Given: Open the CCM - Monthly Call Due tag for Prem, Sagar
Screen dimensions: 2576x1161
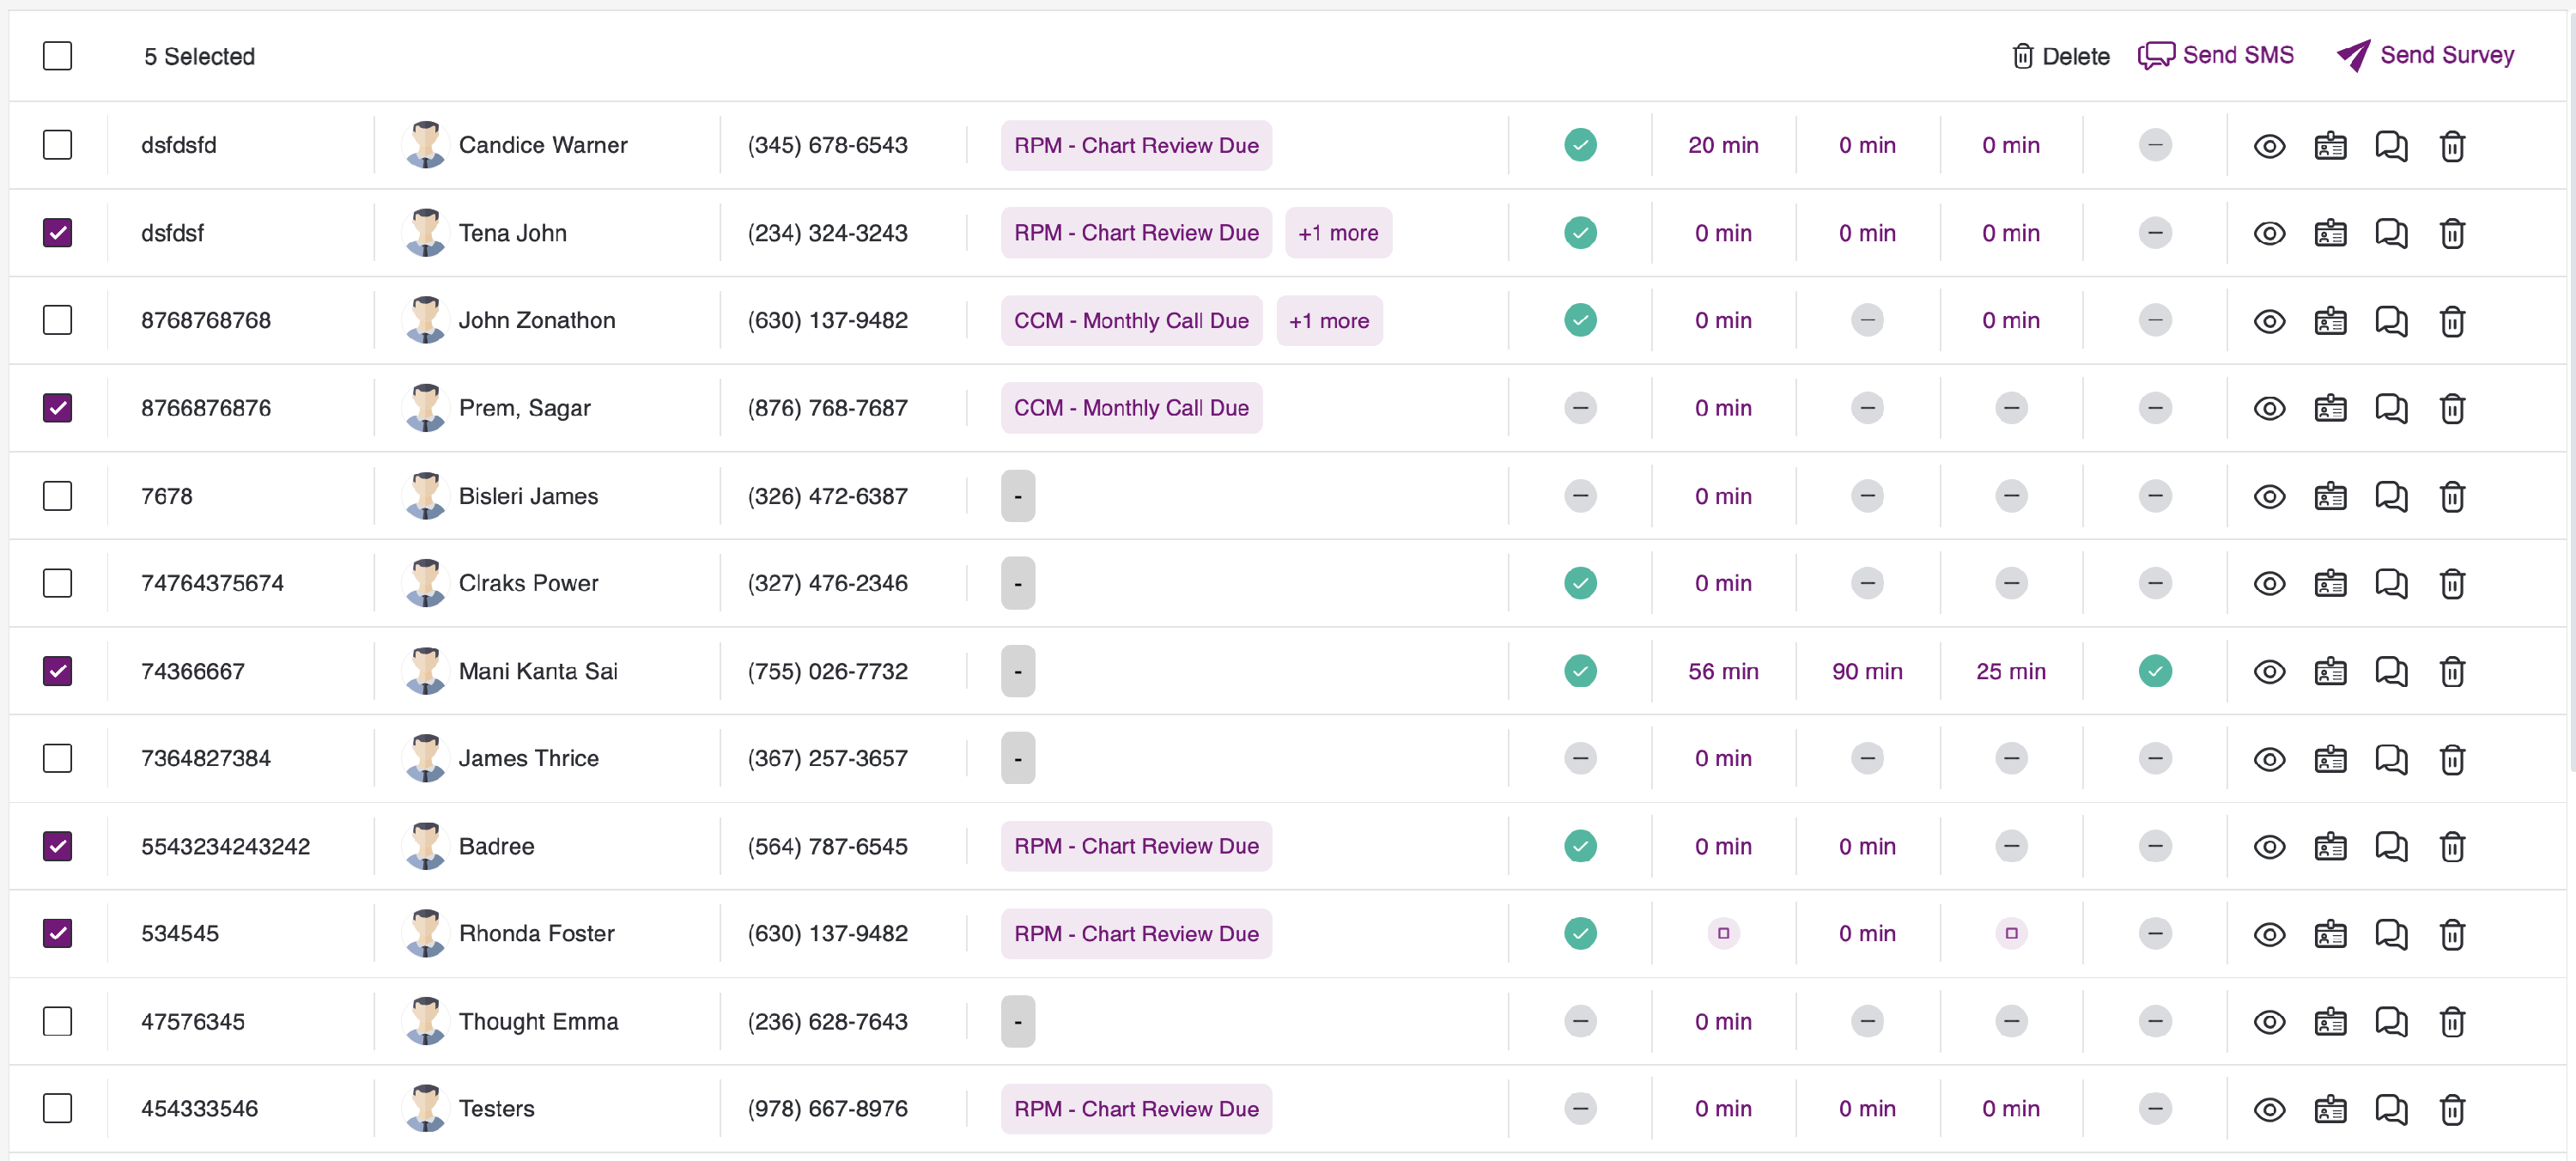Looking at the screenshot, I should 1130,408.
